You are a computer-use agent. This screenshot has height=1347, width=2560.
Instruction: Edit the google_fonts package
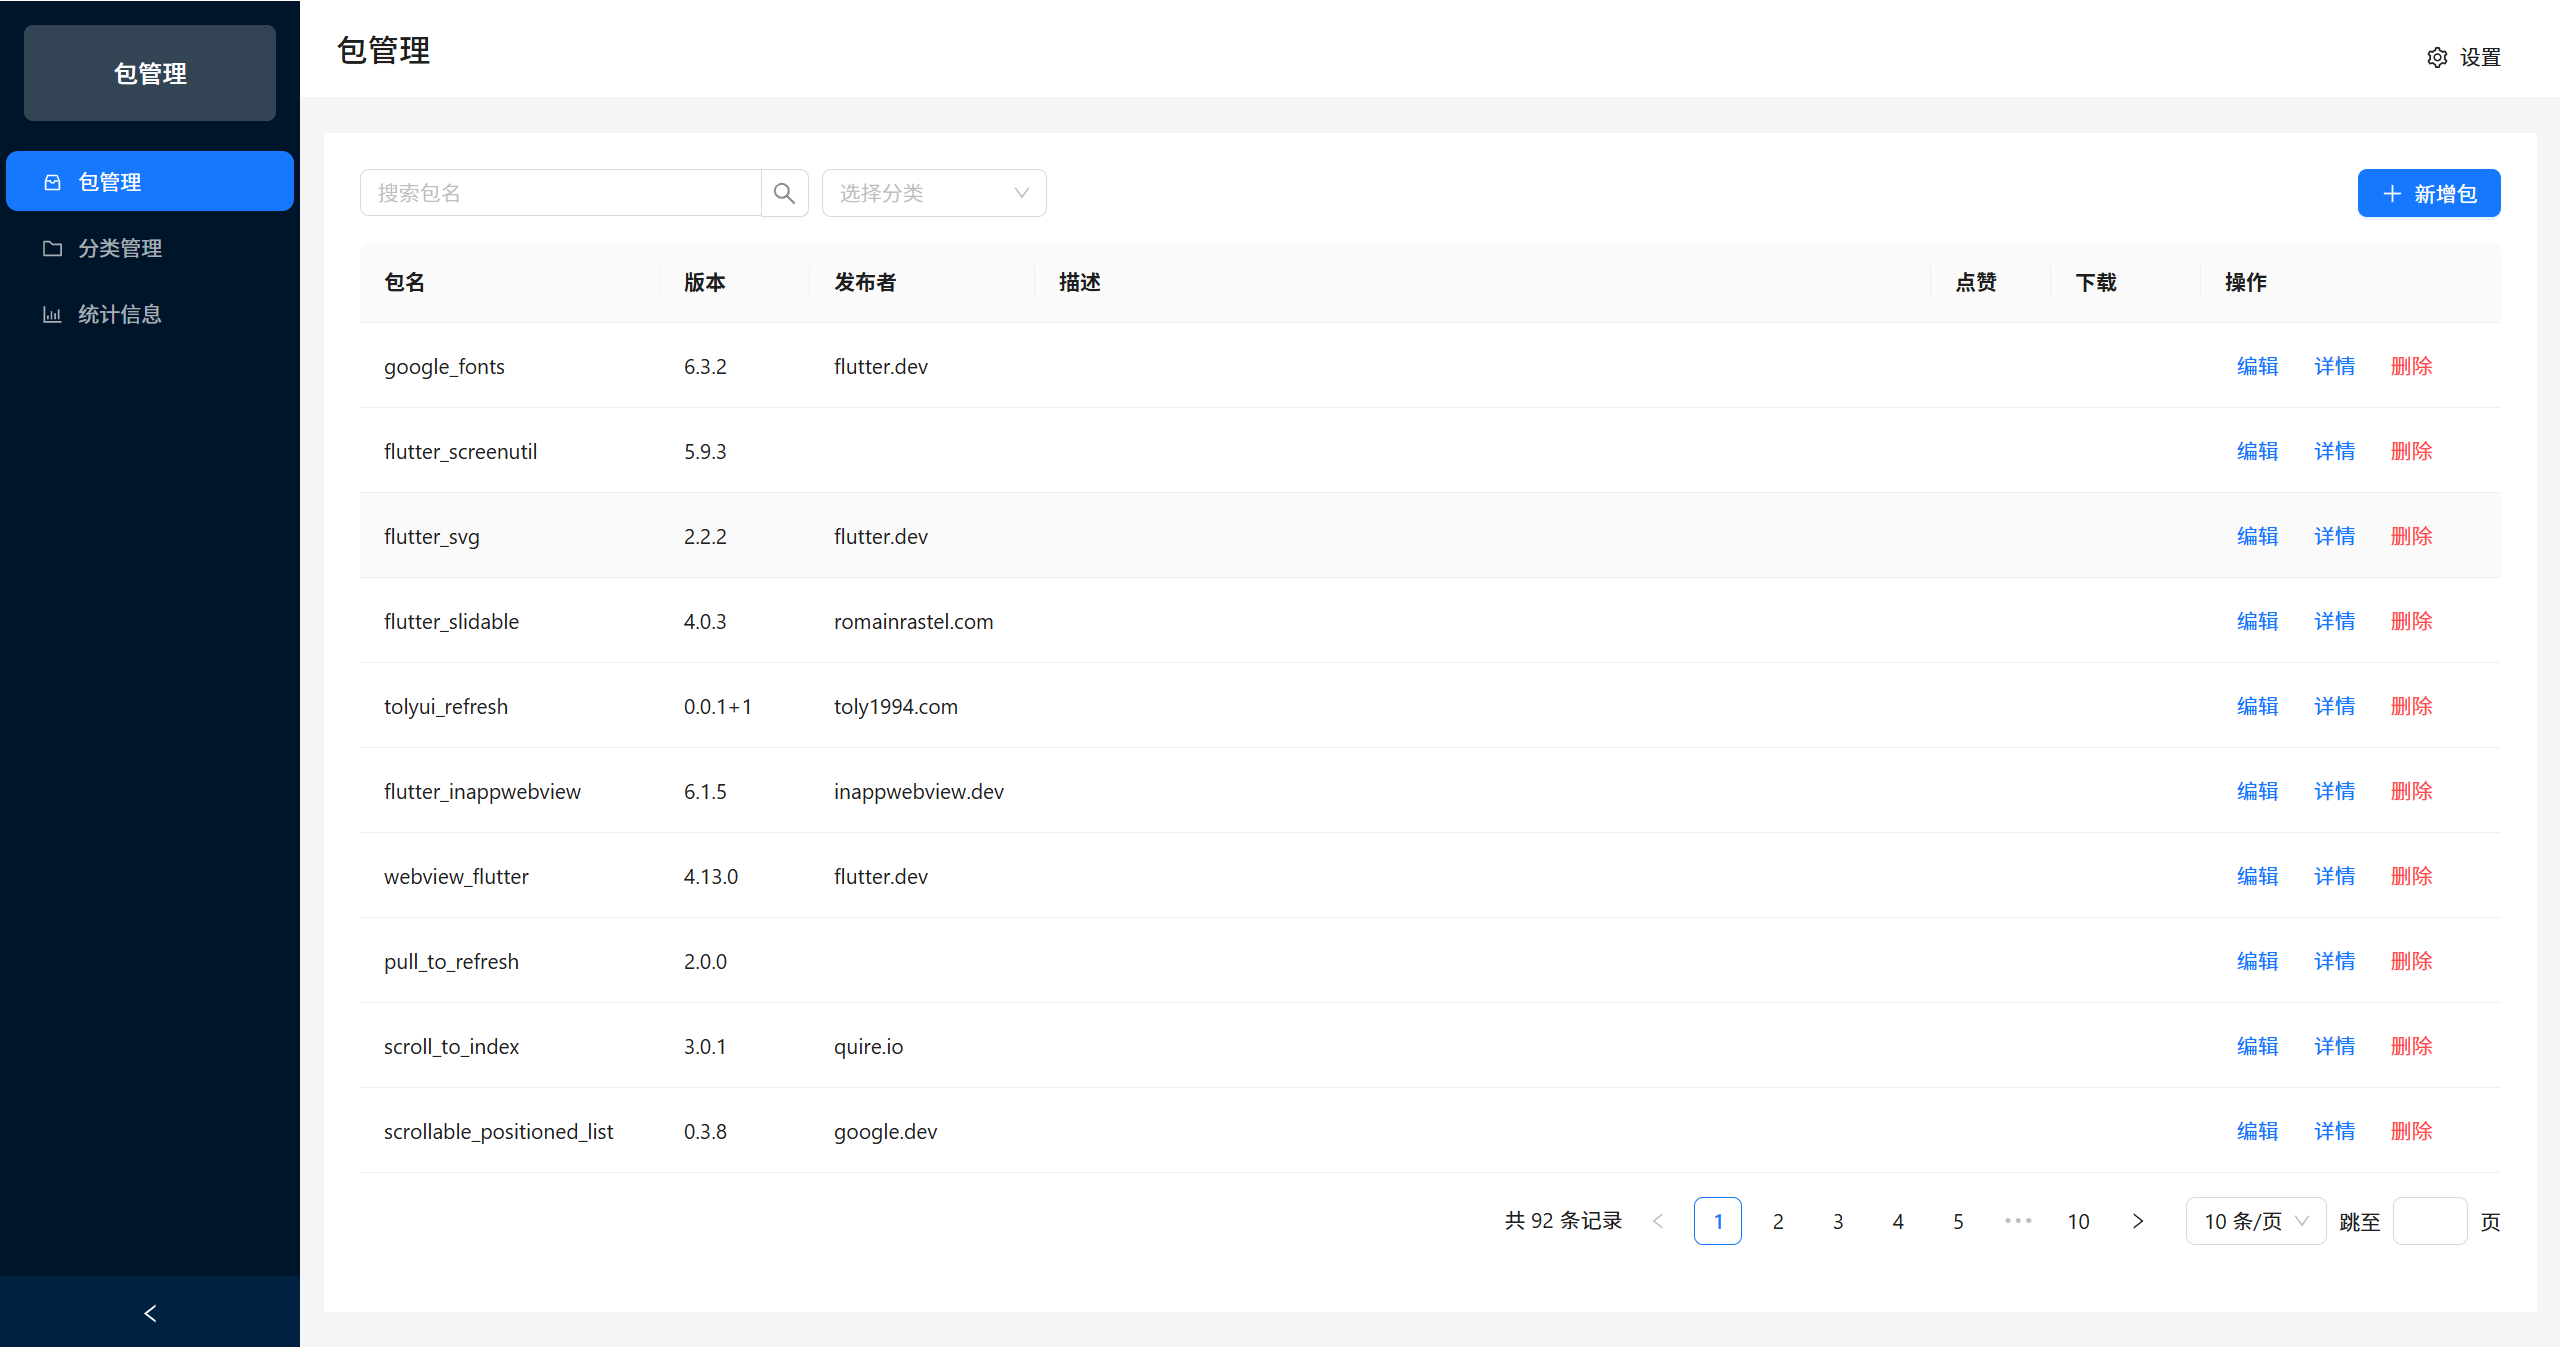2257,366
